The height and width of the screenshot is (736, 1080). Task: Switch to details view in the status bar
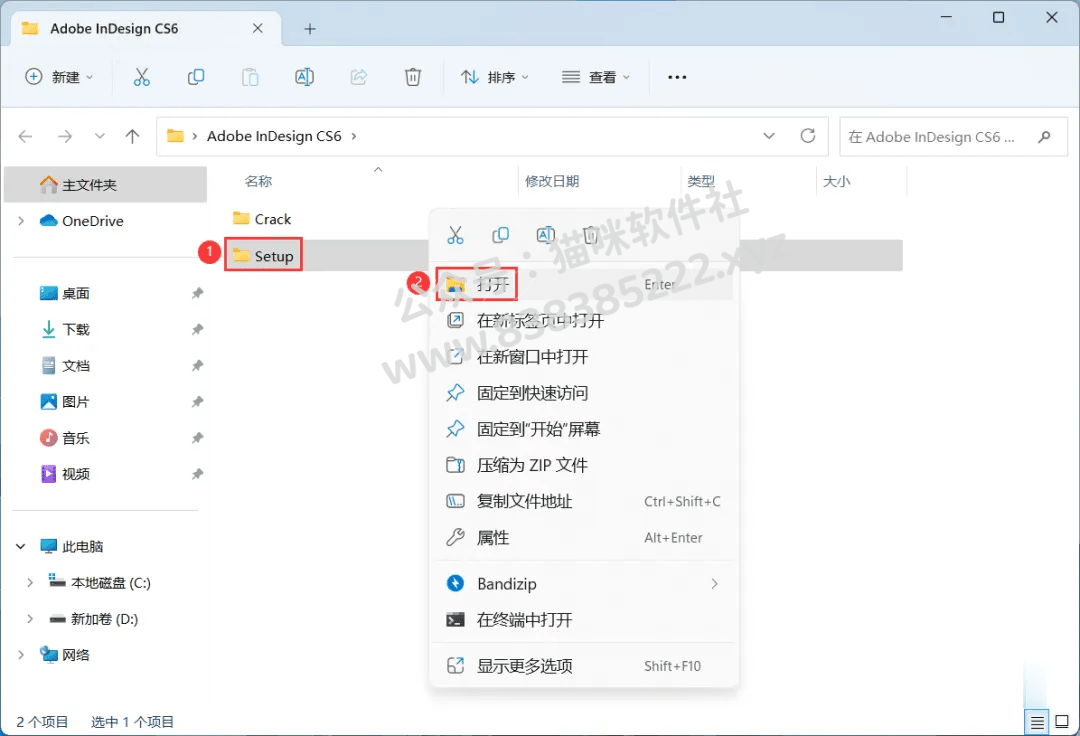(1037, 722)
